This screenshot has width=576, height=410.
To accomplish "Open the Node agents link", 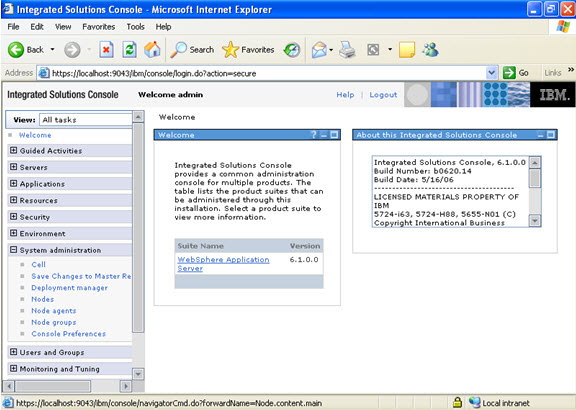I will coord(54,311).
